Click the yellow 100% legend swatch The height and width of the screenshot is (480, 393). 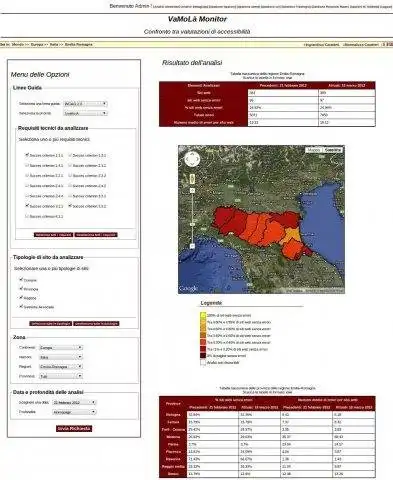[203, 315]
